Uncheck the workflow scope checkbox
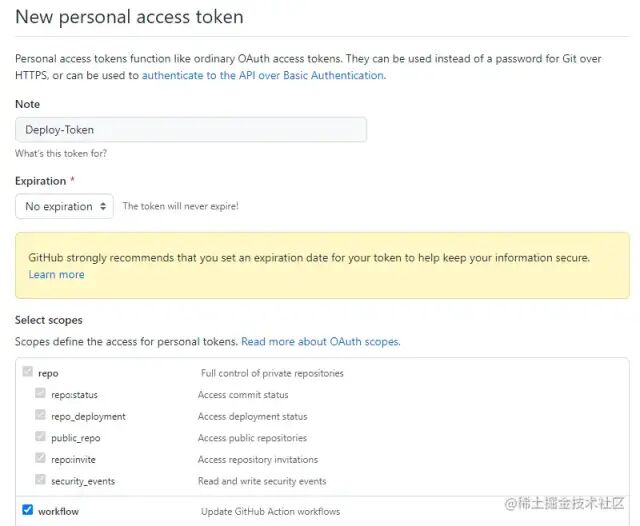The image size is (640, 526). click(27, 511)
